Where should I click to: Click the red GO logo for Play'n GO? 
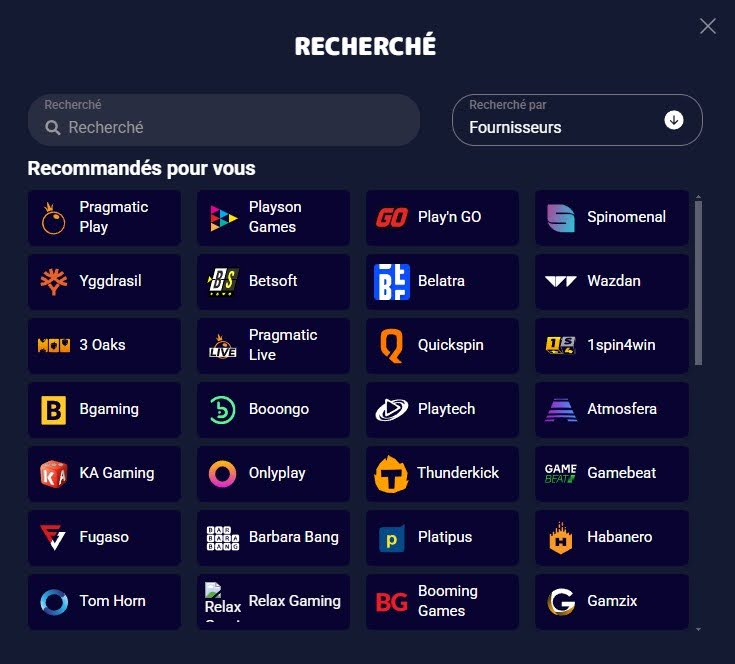coord(392,217)
